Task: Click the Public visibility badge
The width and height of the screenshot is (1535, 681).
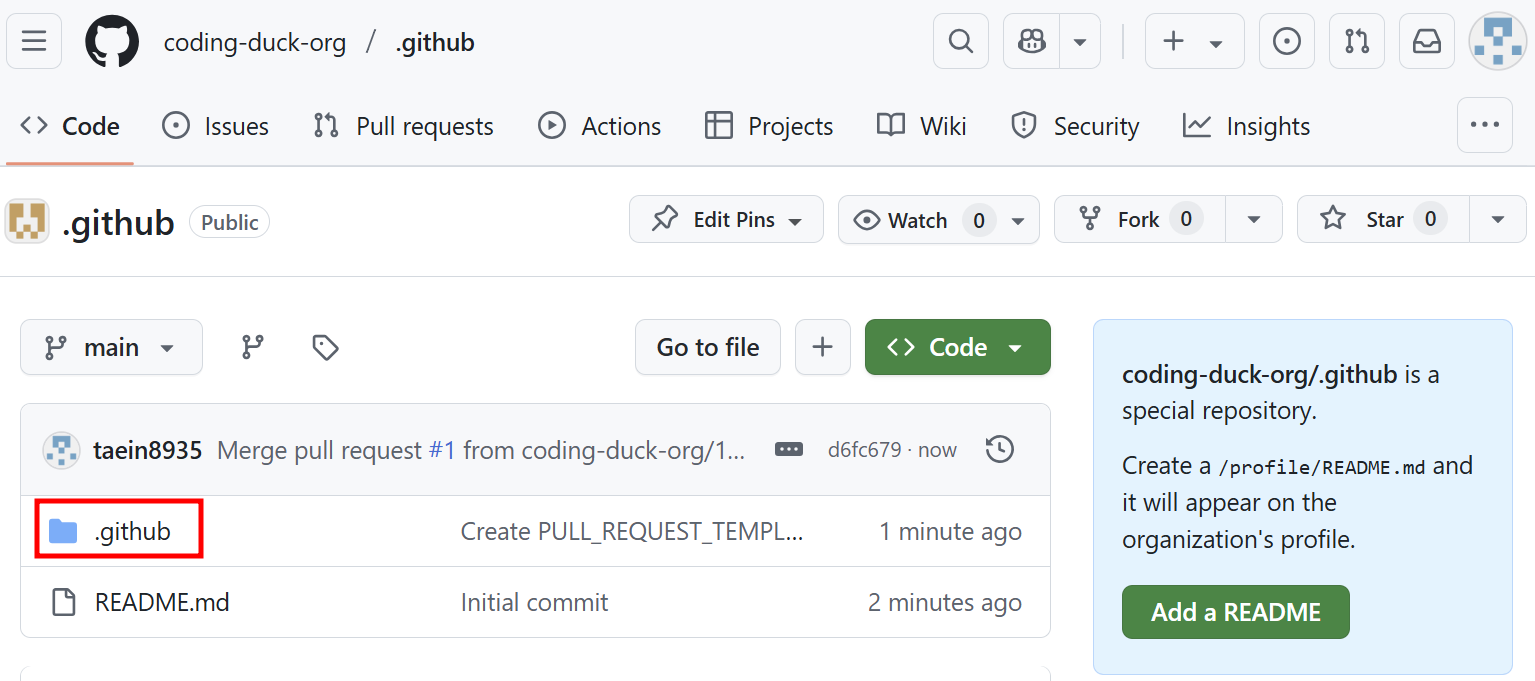Action: click(229, 222)
